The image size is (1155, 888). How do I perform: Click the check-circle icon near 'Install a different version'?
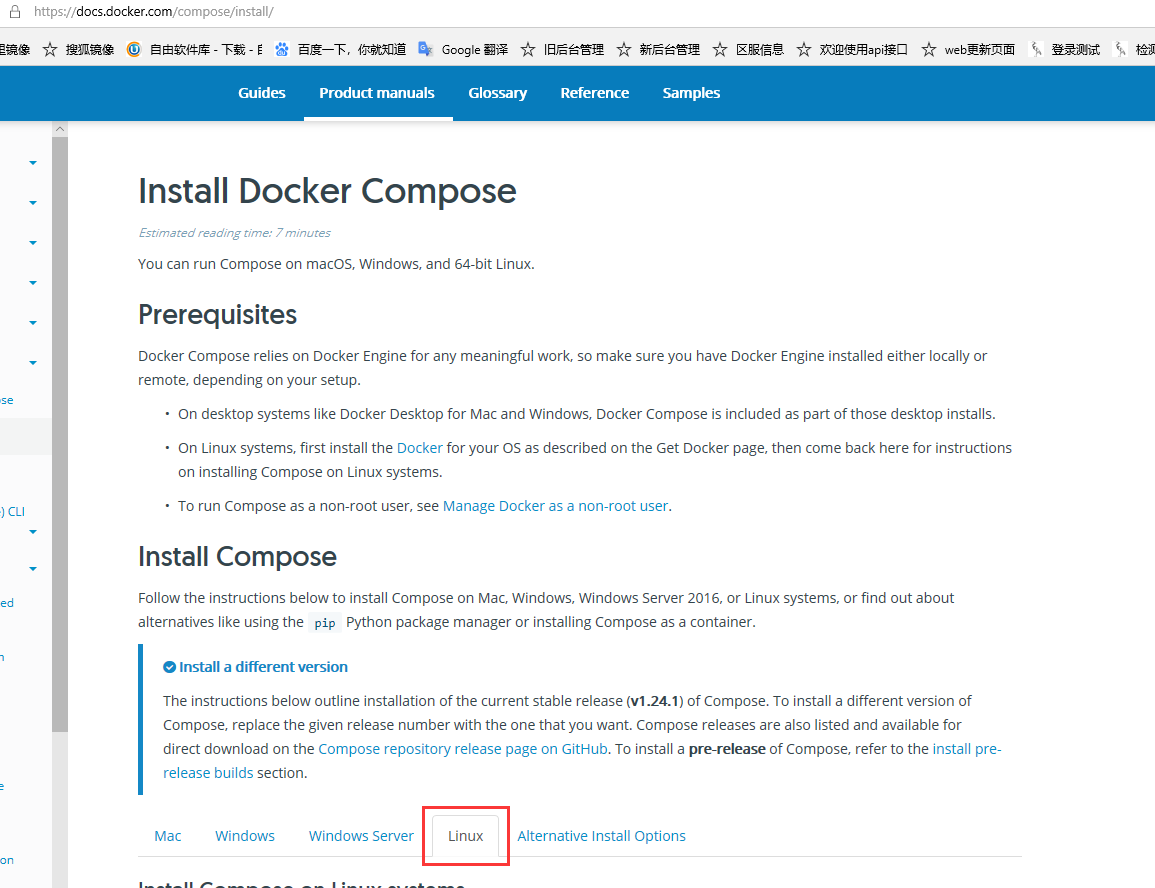click(x=169, y=667)
